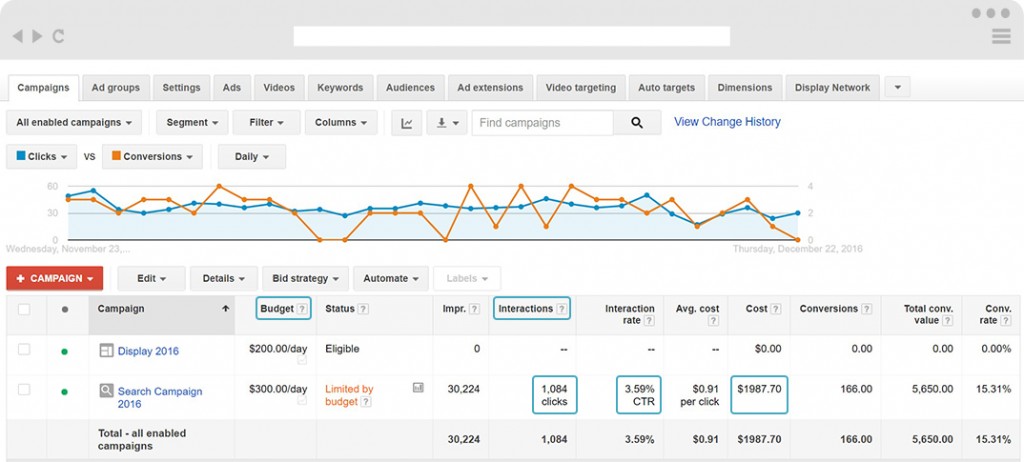Click the View Change History link

point(727,122)
